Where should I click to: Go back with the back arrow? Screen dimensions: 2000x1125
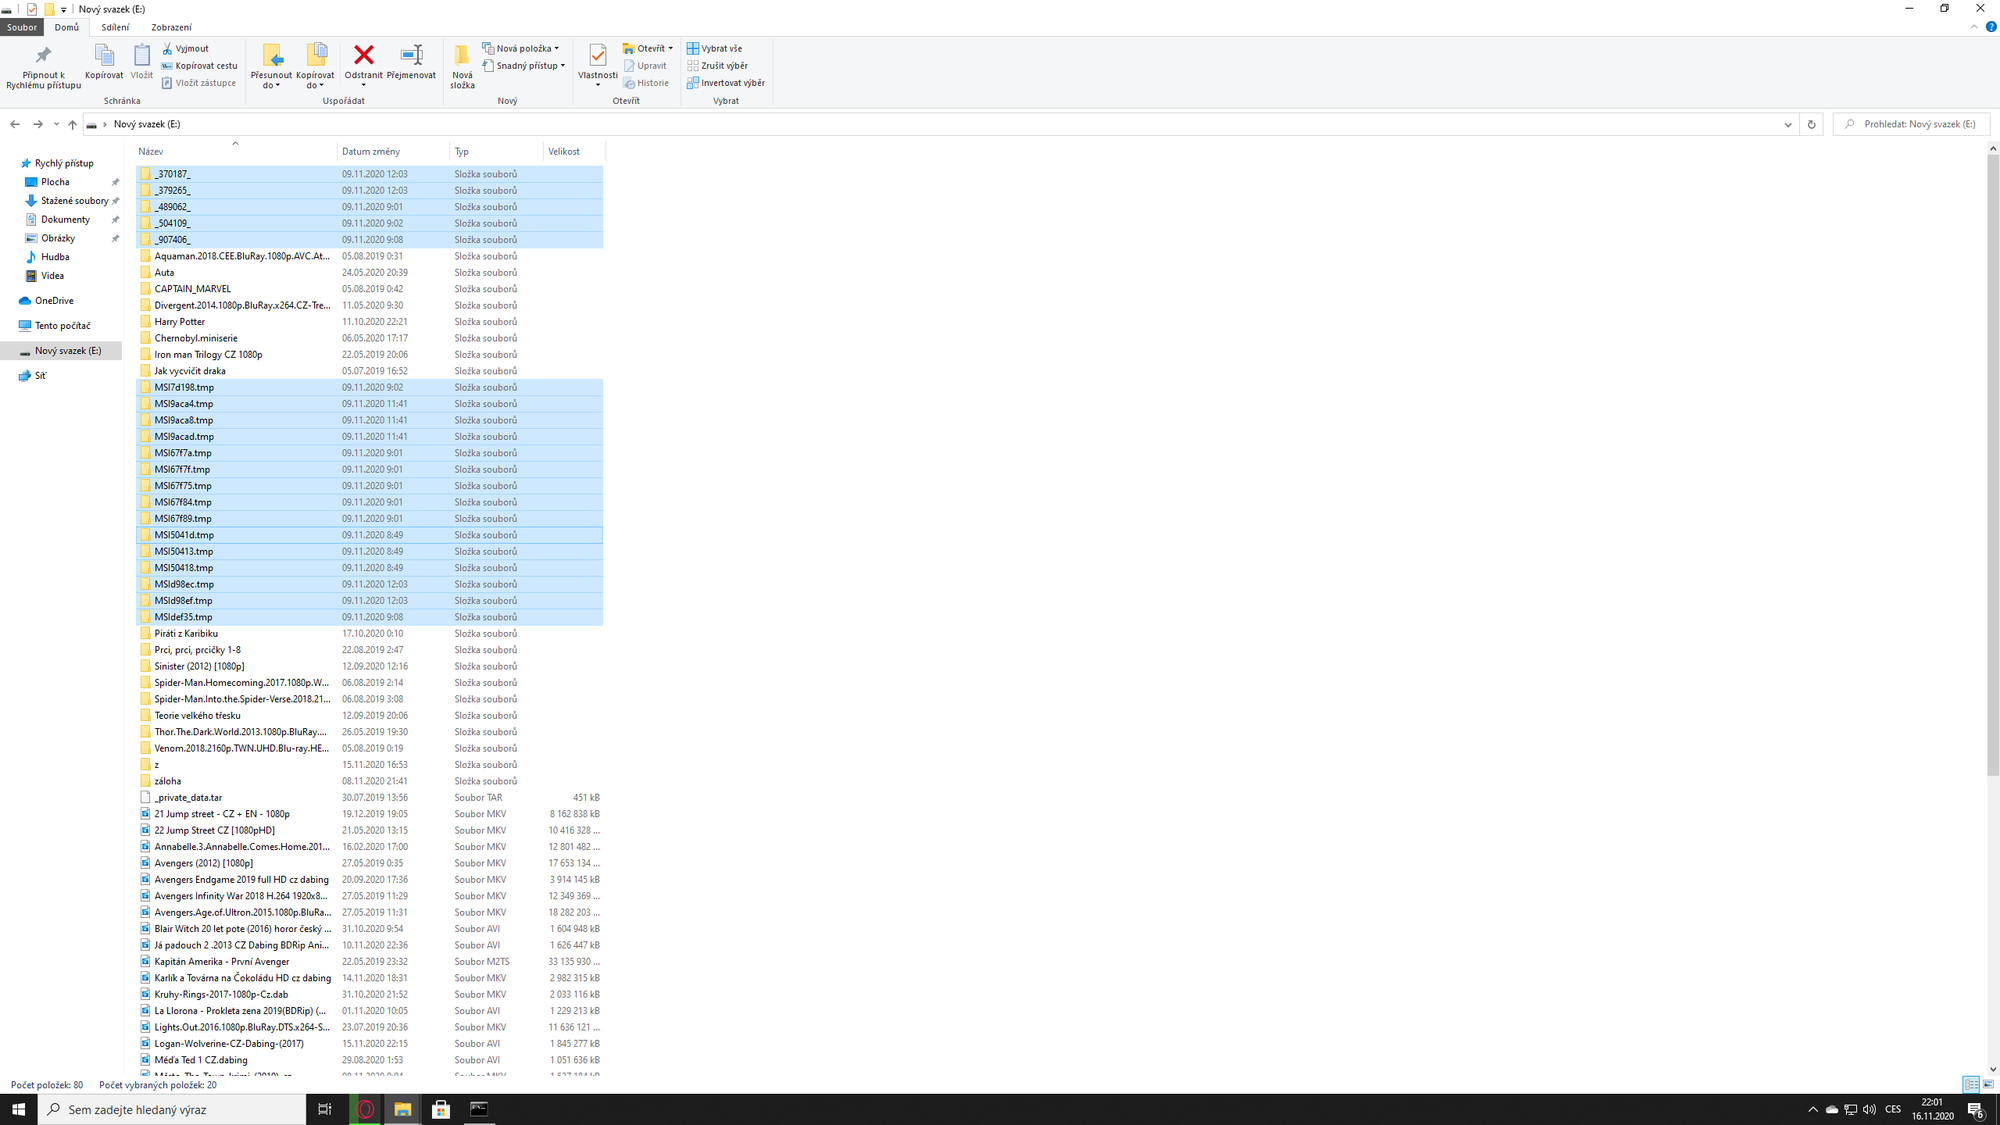15,124
